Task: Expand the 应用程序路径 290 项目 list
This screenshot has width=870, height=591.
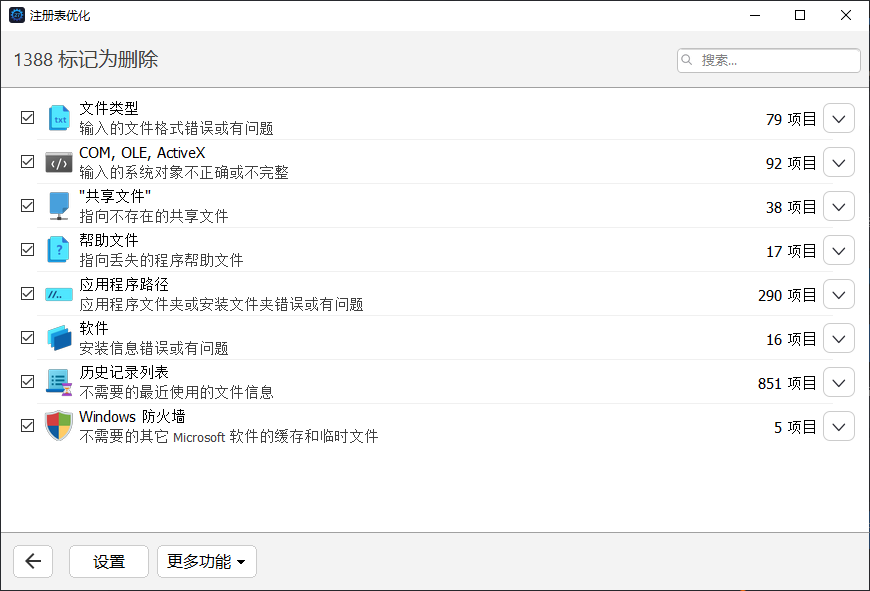Action: pos(838,294)
